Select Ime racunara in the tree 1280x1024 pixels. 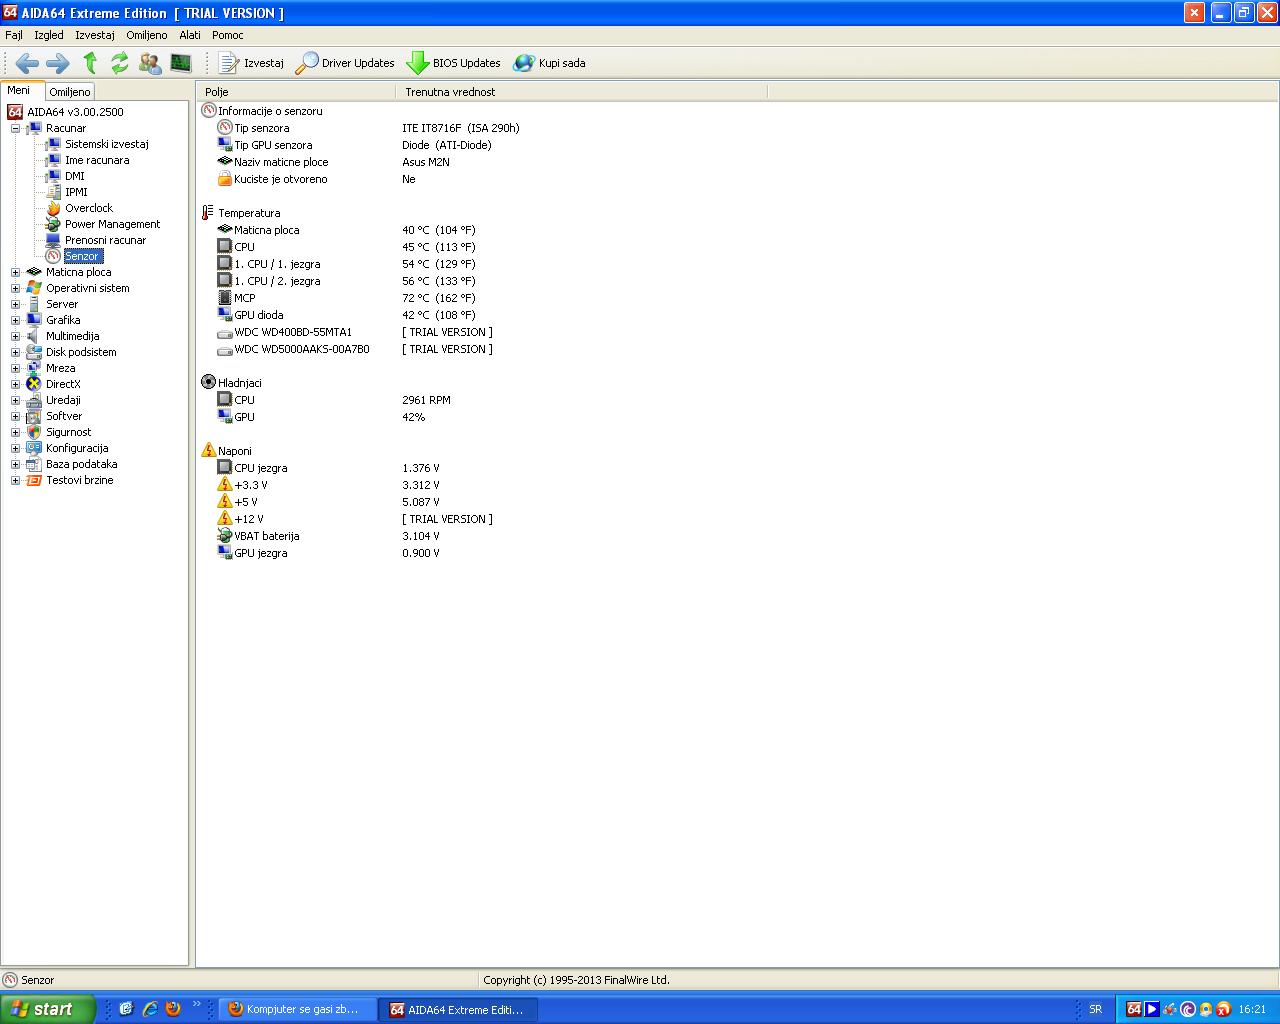tap(97, 160)
